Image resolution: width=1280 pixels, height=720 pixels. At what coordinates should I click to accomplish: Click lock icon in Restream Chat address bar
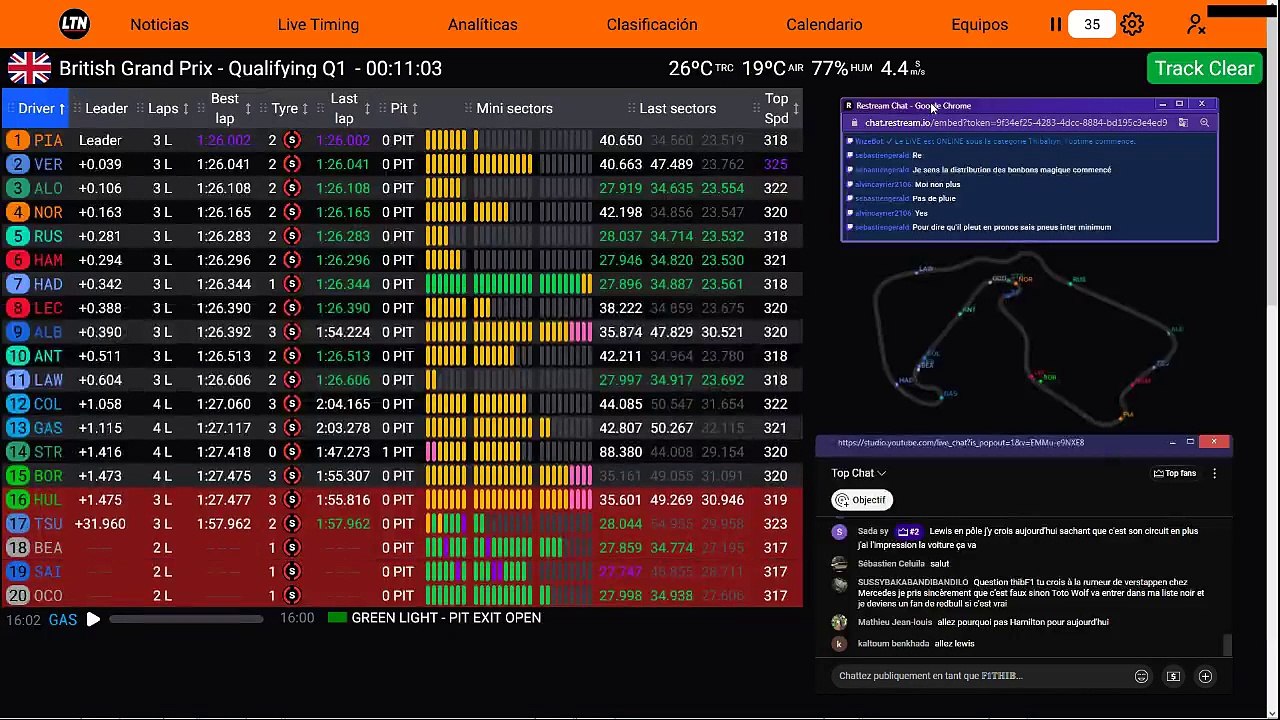click(x=853, y=123)
